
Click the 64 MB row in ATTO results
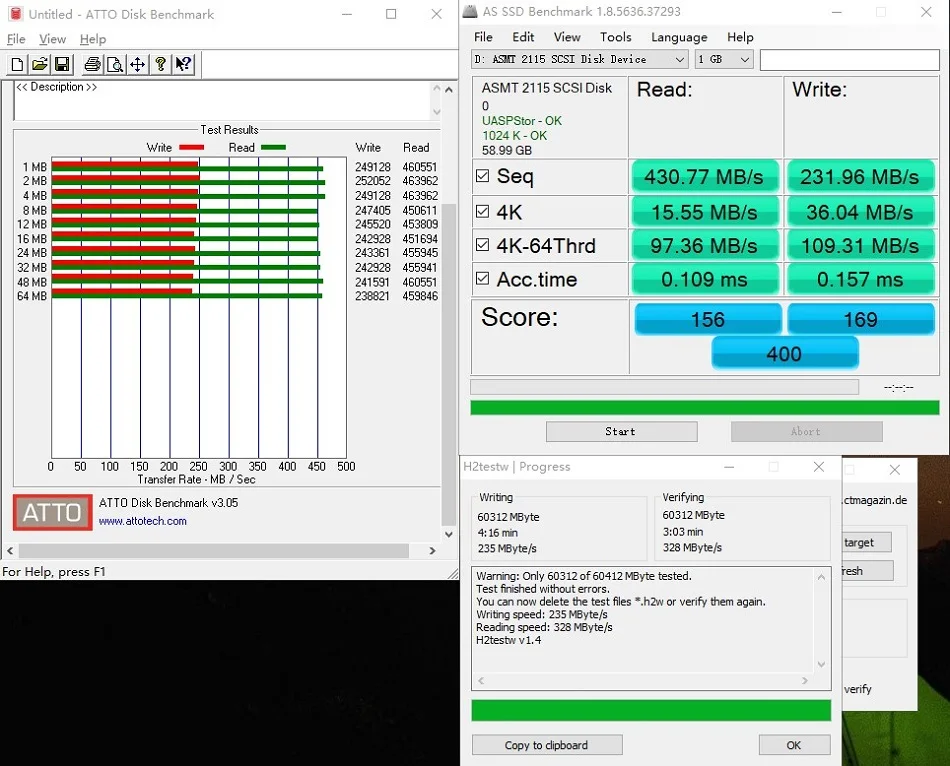coord(227,296)
